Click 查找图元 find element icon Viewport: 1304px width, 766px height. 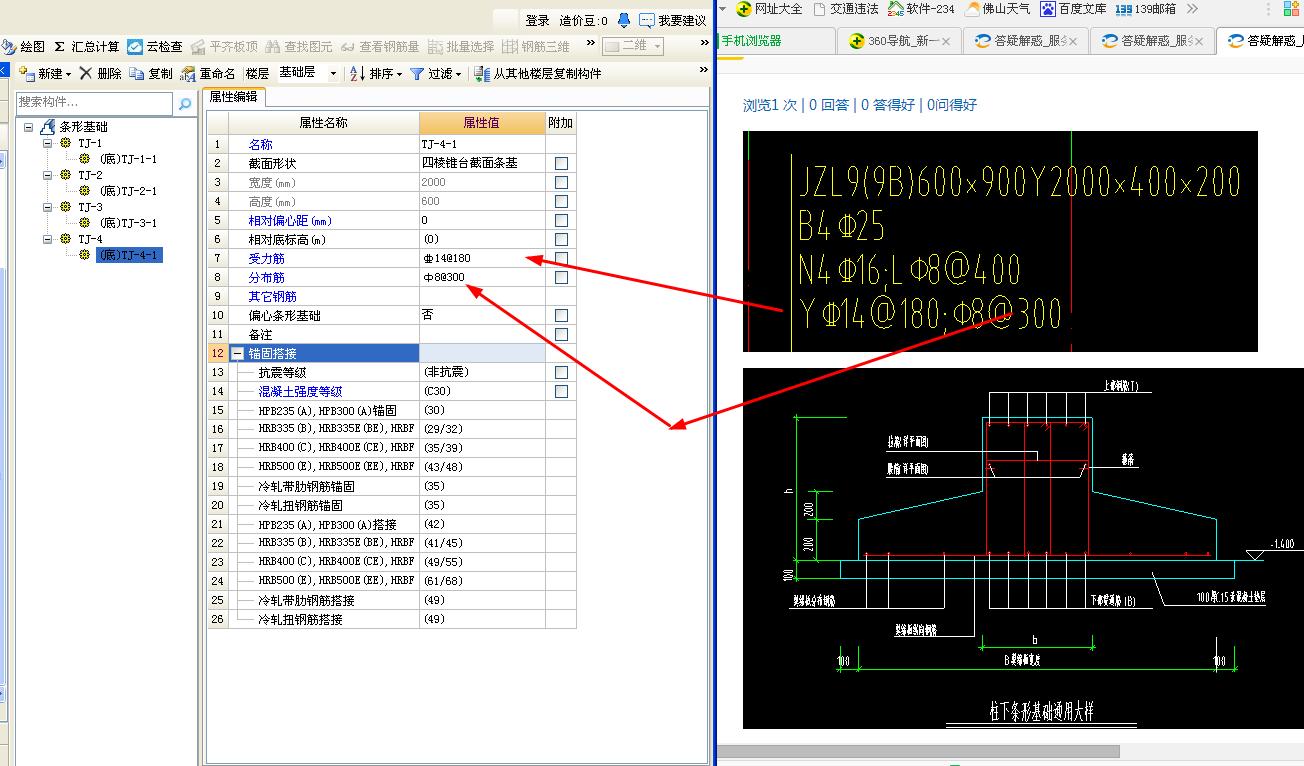tap(273, 47)
